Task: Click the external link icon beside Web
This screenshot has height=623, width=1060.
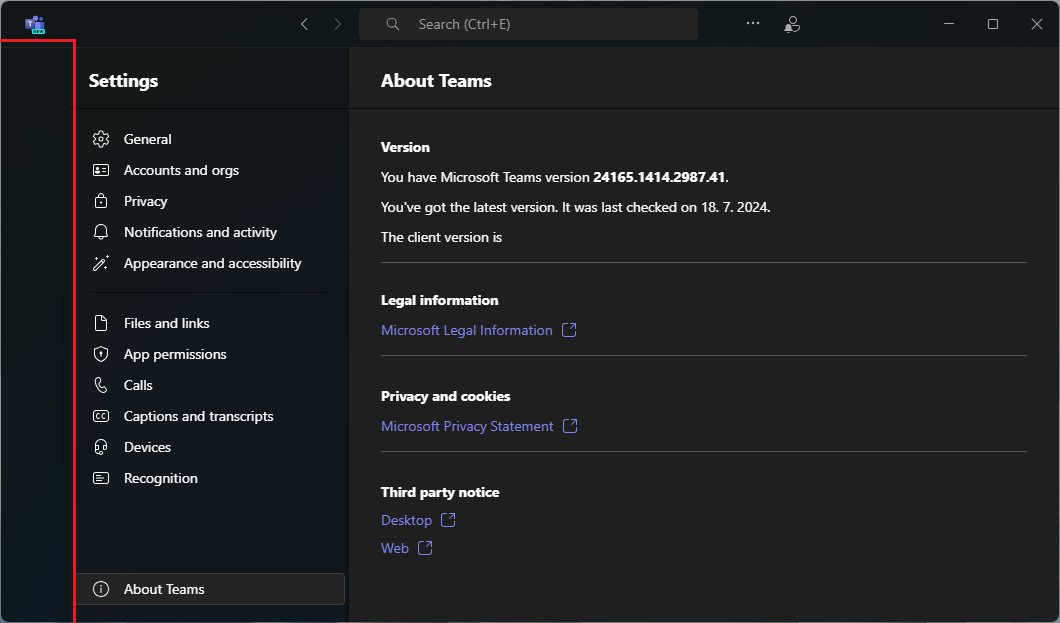Action: pos(425,548)
